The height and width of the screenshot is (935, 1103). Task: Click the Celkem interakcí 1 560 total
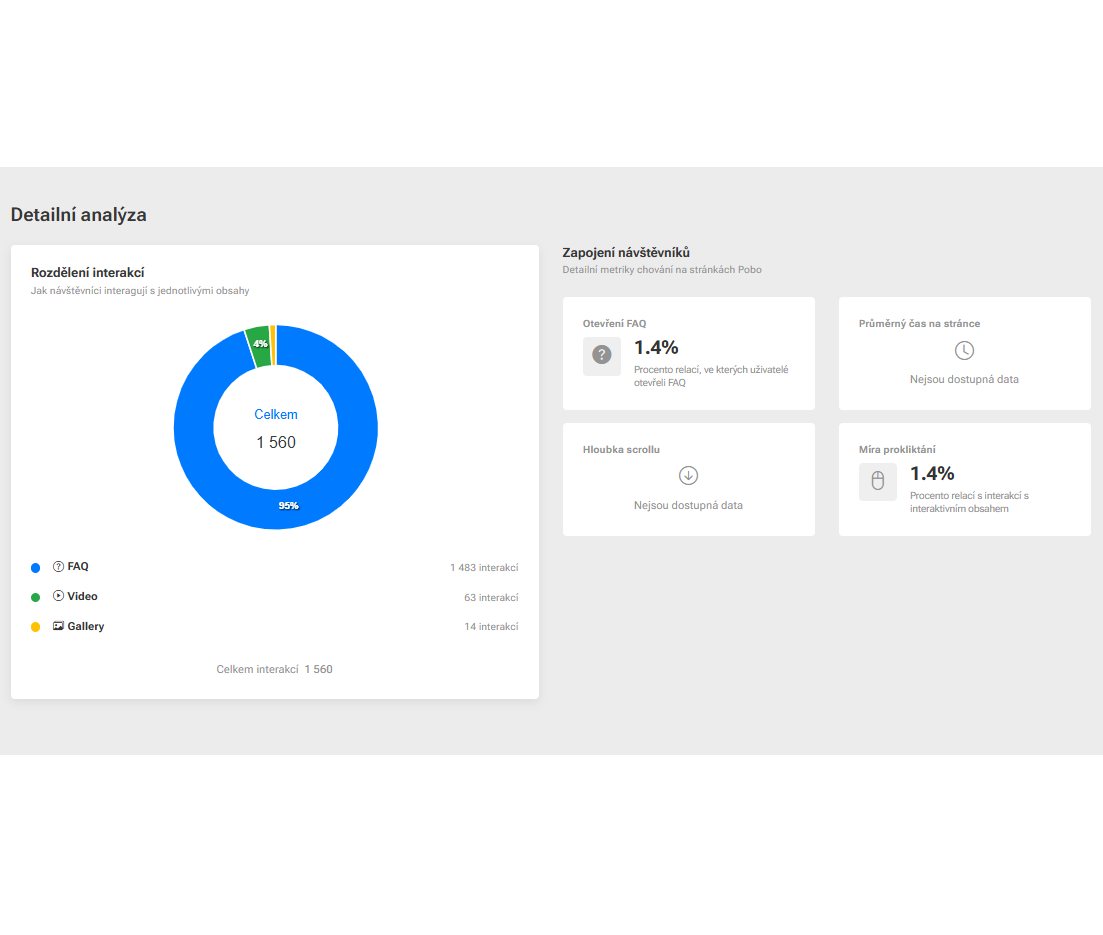click(x=274, y=668)
